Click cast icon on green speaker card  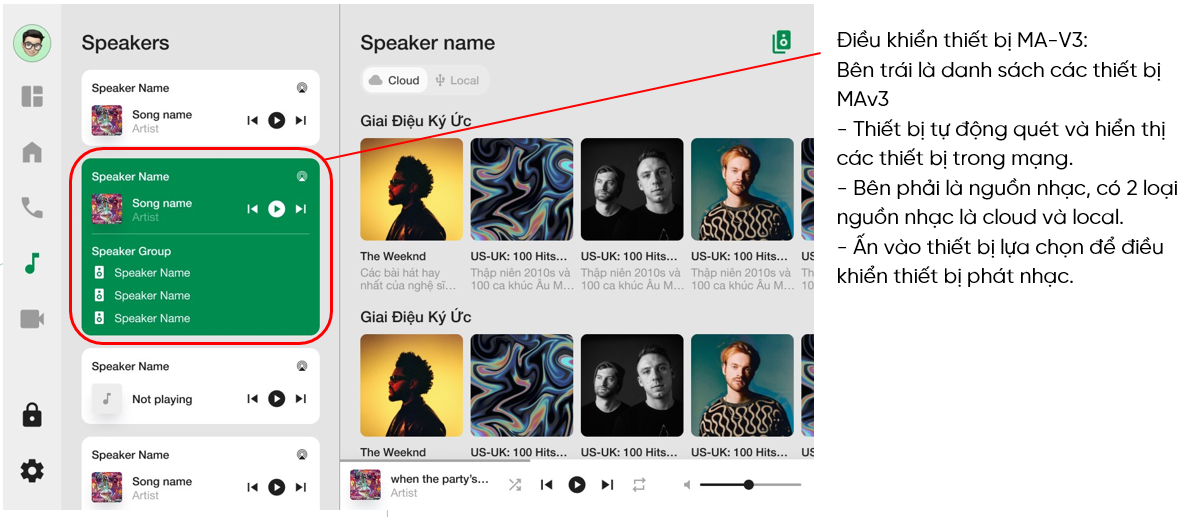click(302, 176)
